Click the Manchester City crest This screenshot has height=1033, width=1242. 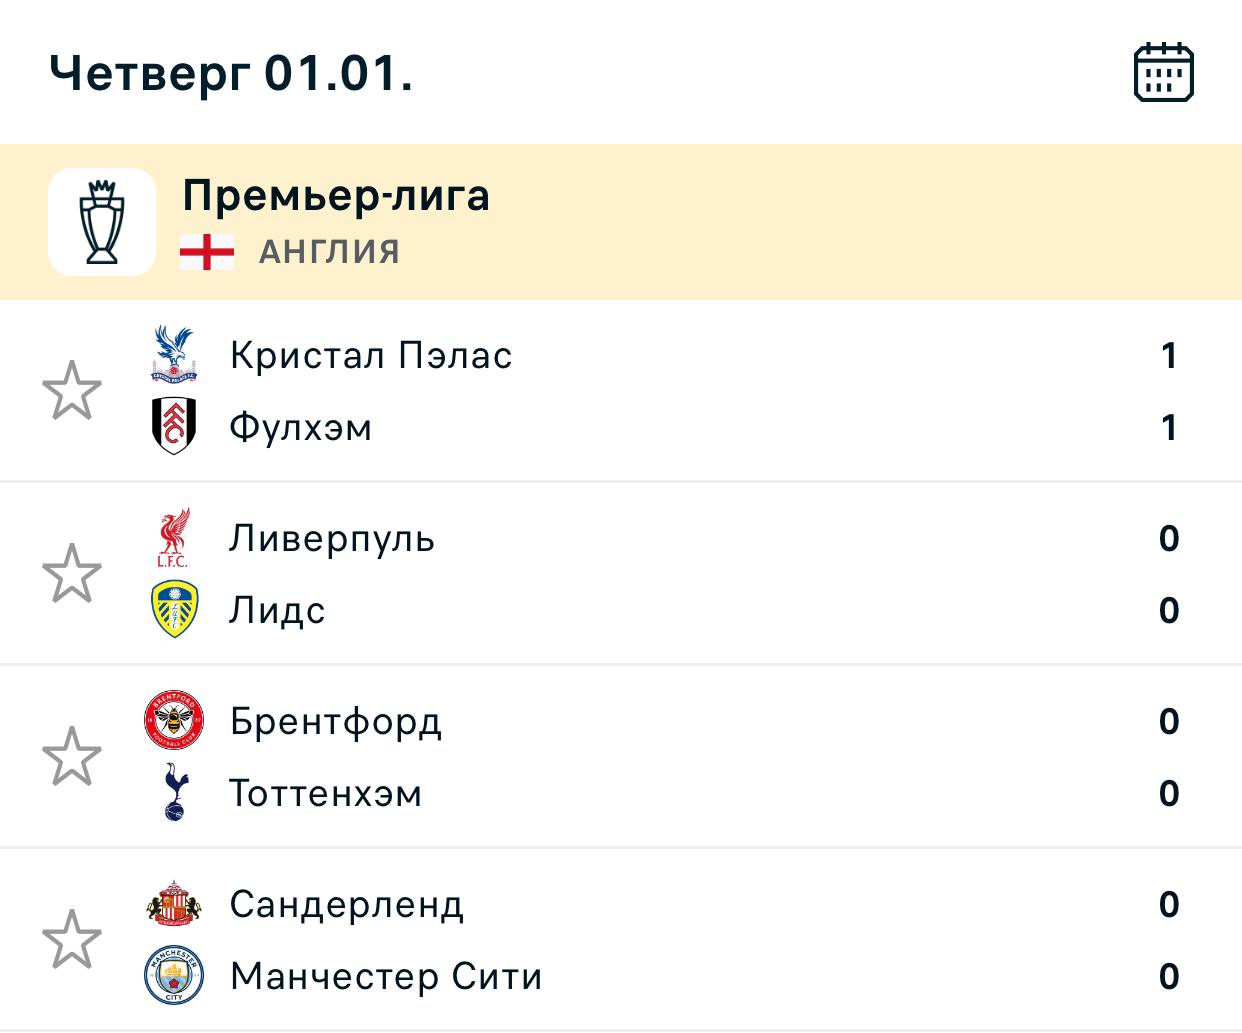coord(174,976)
